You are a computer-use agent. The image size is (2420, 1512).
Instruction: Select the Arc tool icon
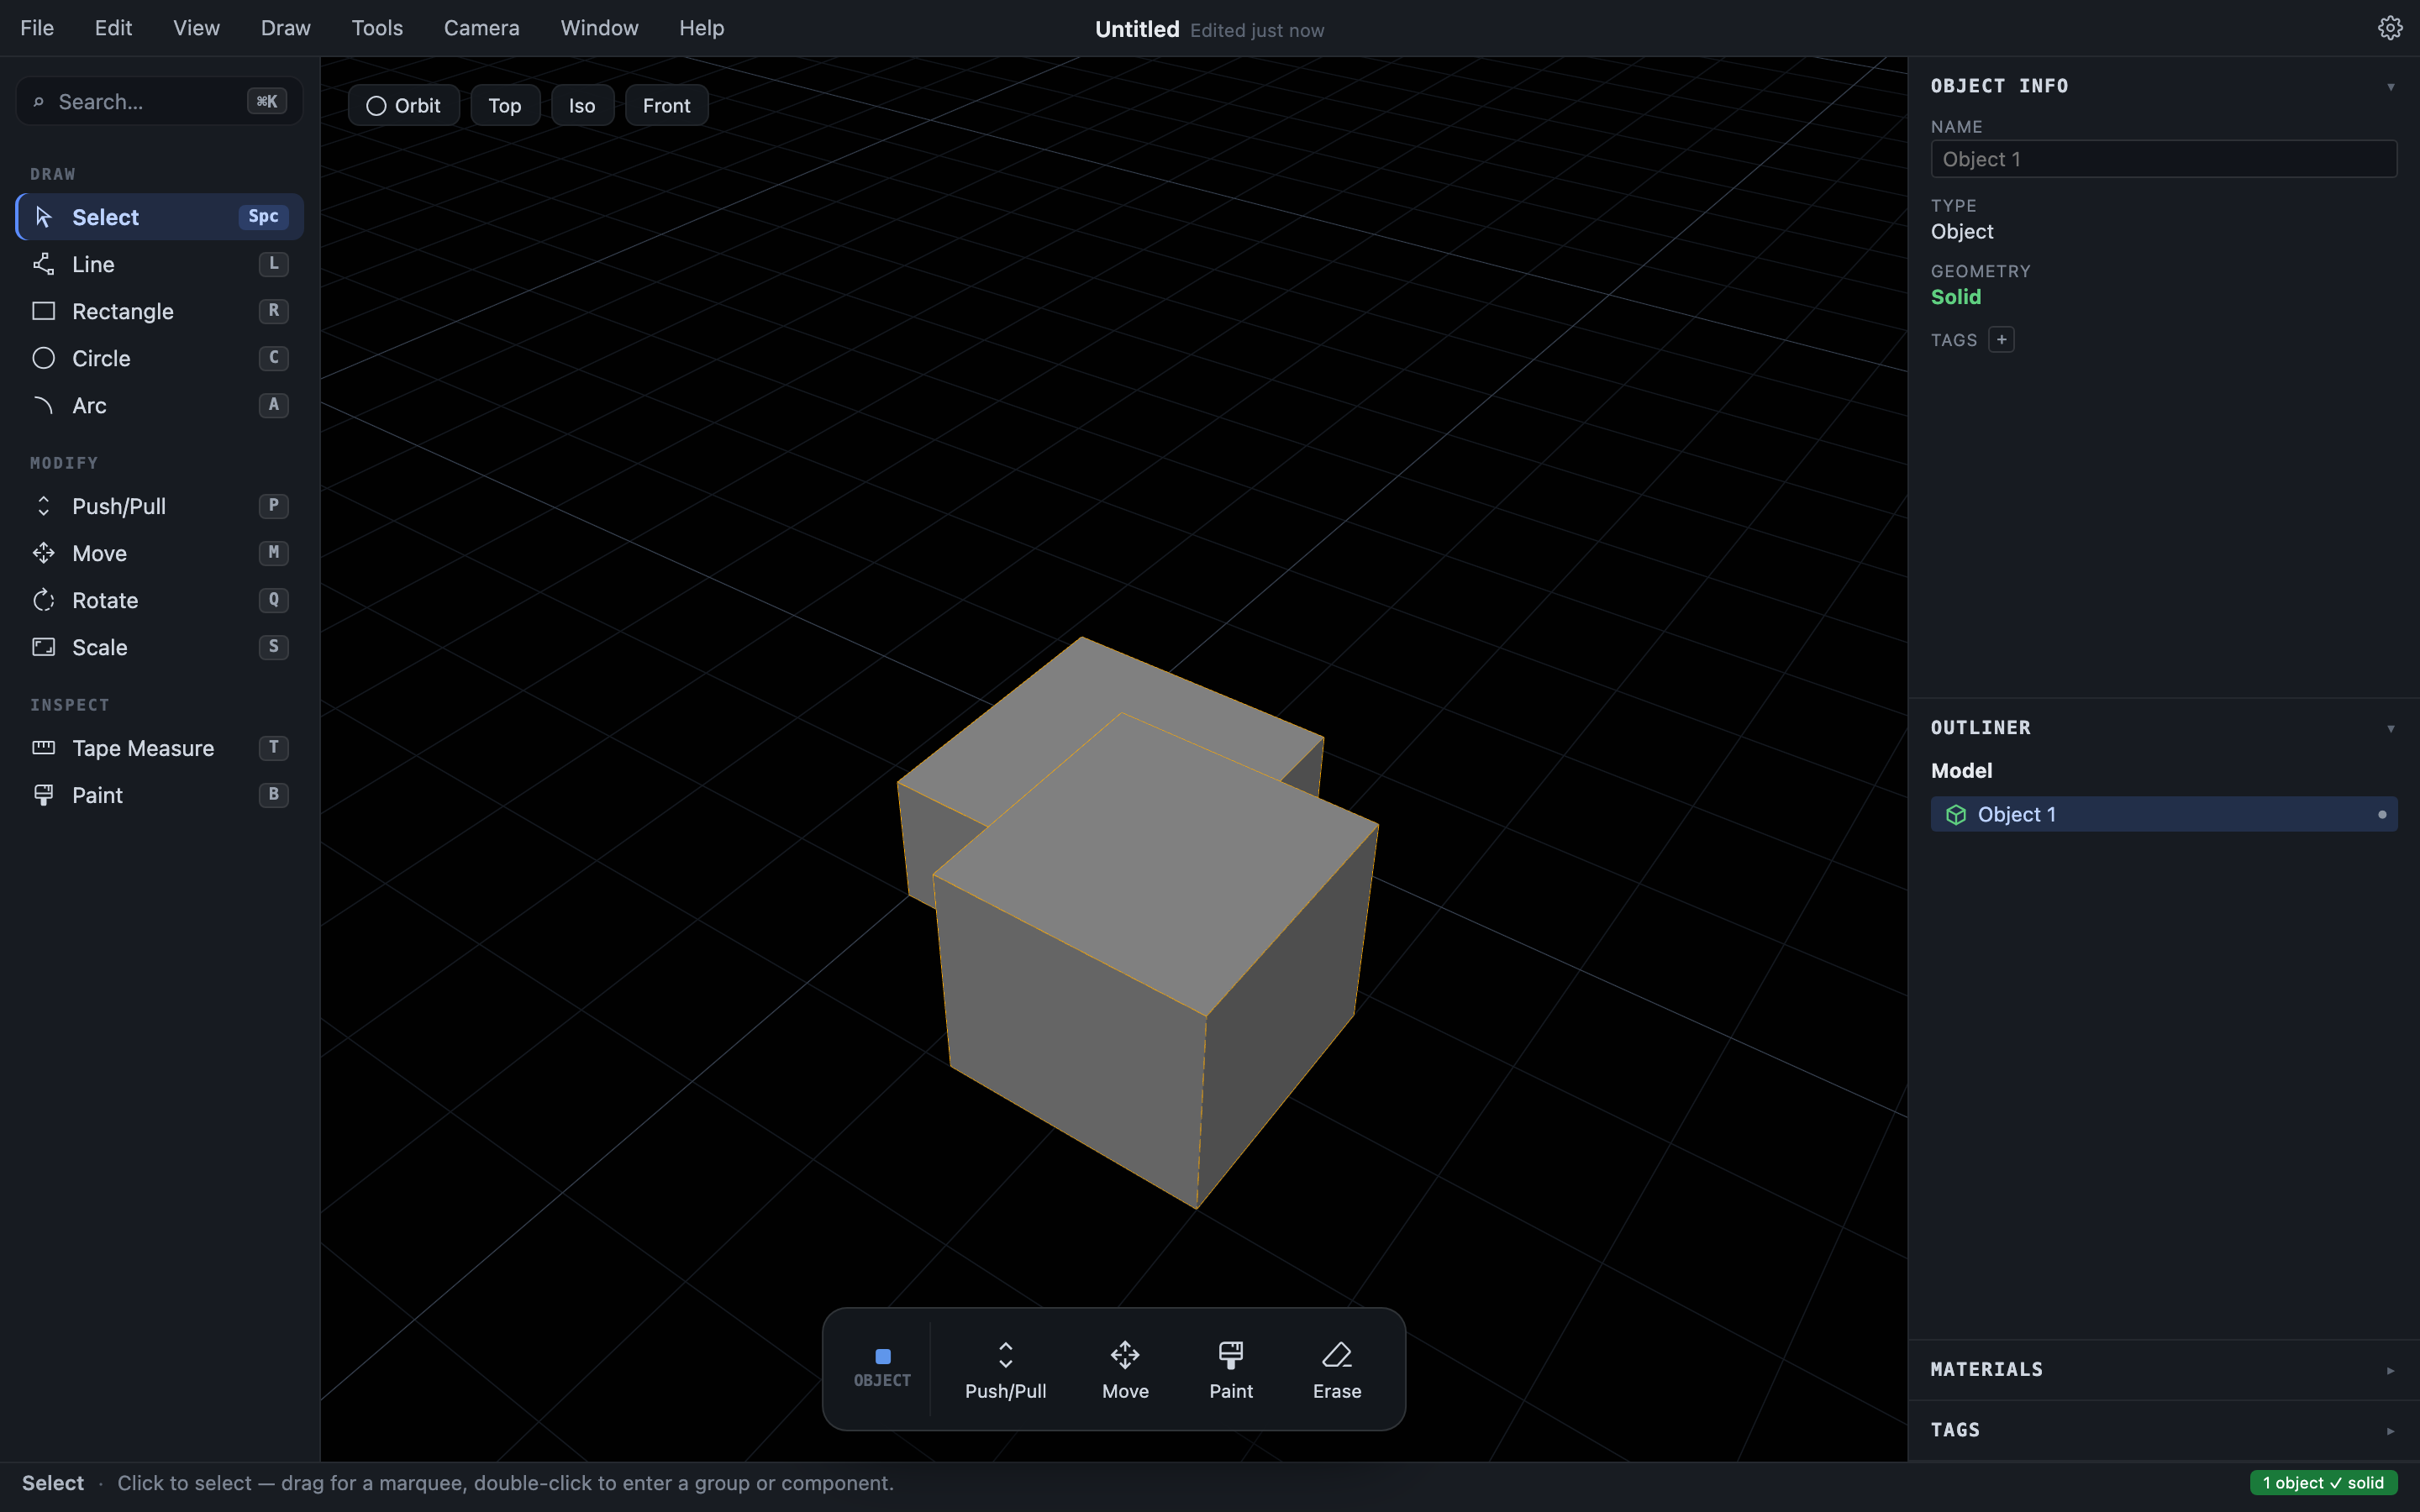(43, 405)
